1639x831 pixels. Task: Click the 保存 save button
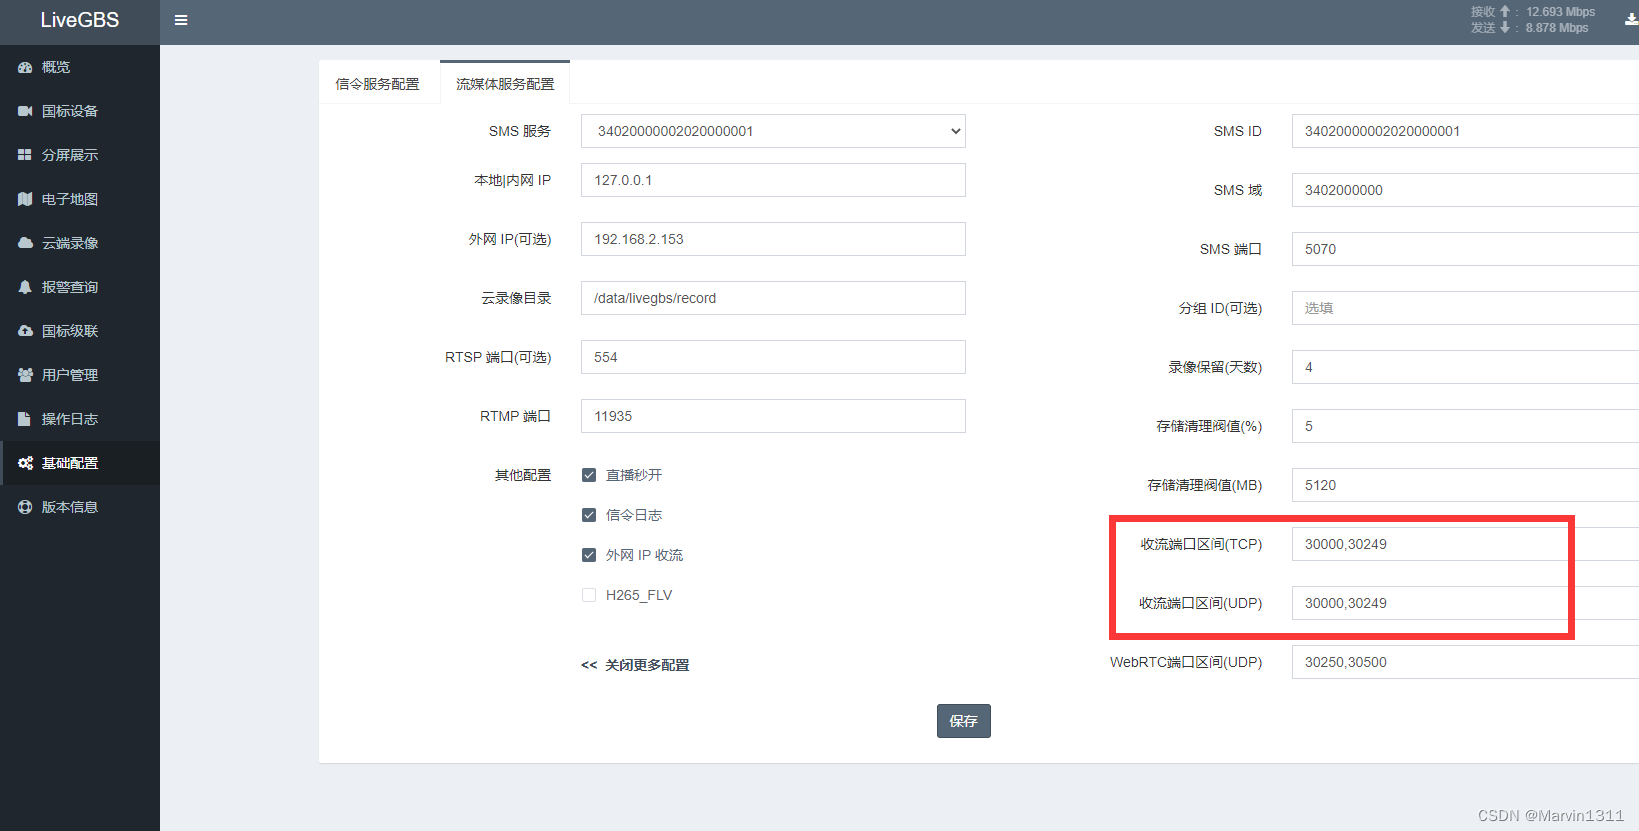coord(963,721)
